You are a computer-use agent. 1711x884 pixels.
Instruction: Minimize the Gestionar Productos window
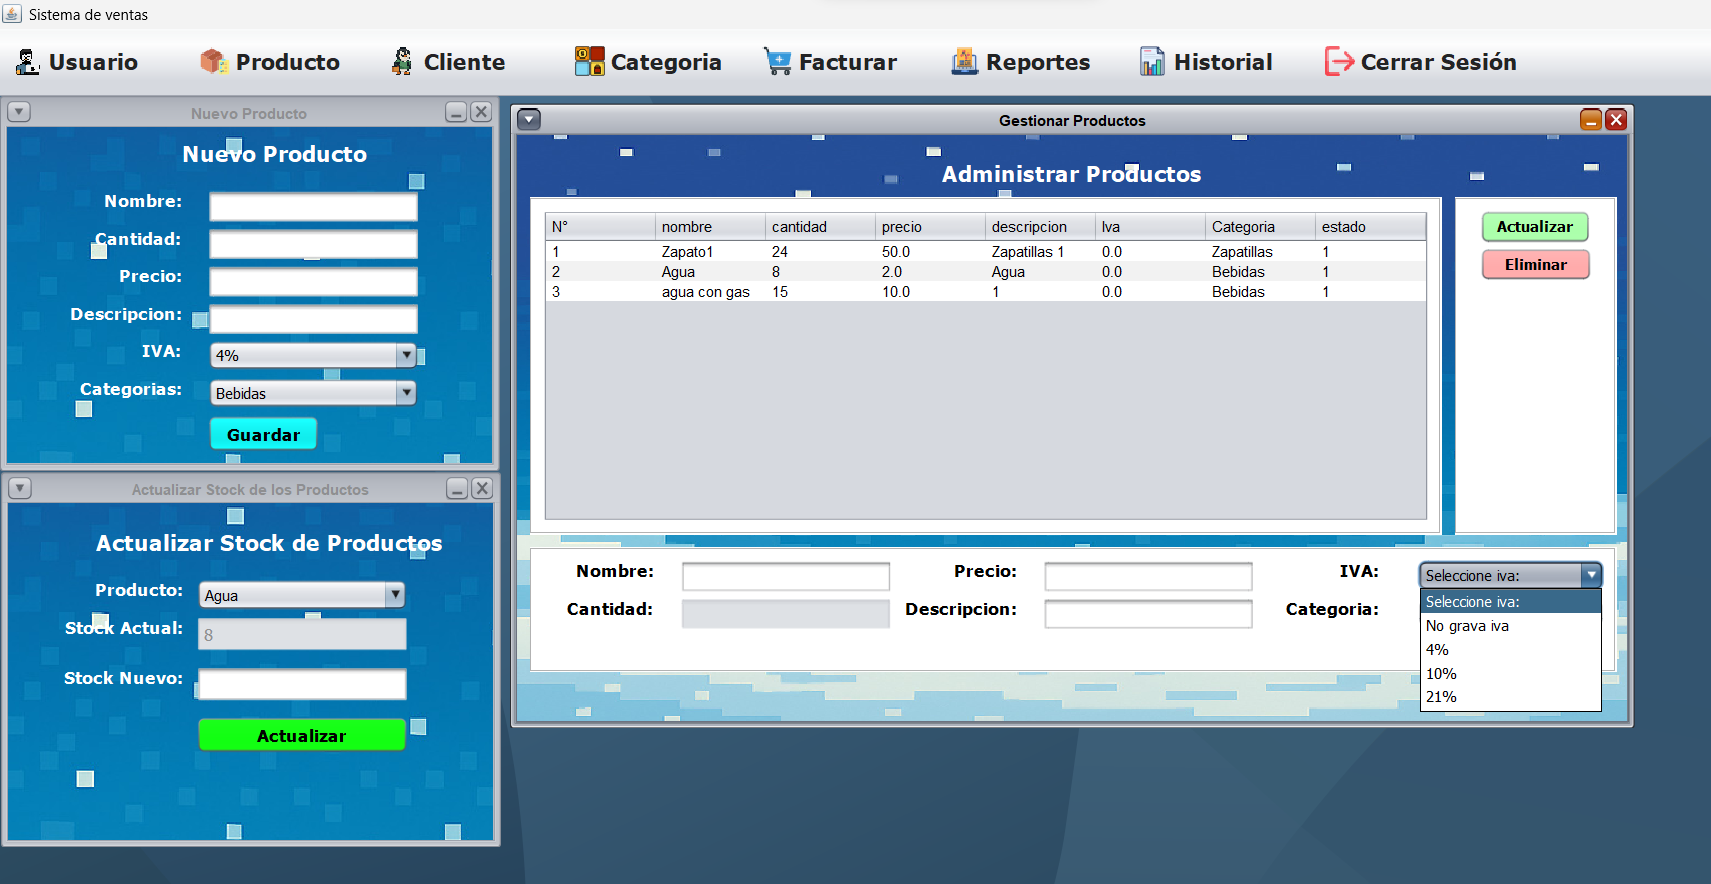pos(1591,120)
